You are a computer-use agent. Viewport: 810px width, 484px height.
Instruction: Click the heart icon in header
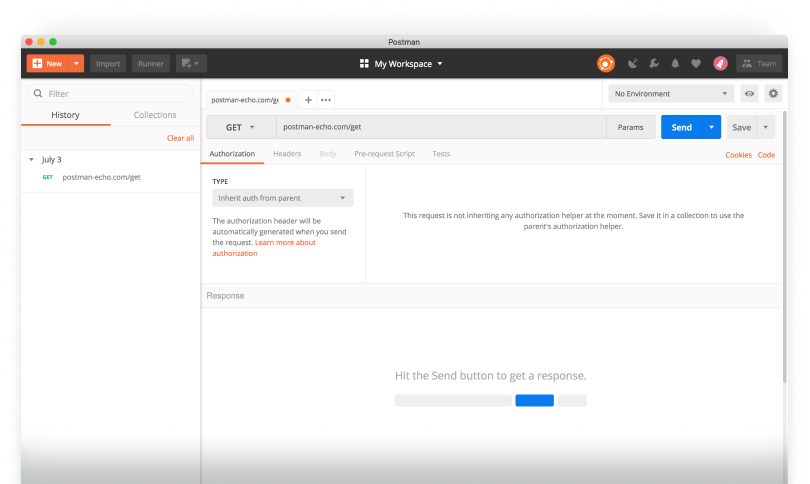(696, 64)
